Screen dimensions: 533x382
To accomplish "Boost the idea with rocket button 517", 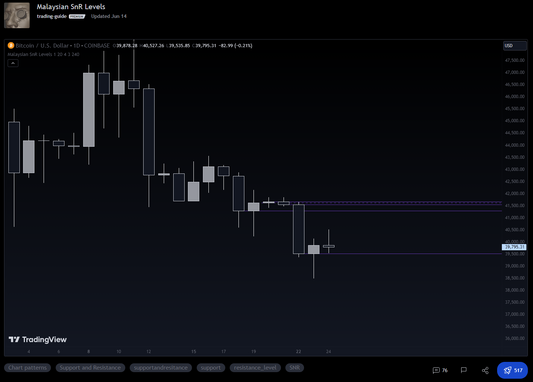I will point(512,370).
